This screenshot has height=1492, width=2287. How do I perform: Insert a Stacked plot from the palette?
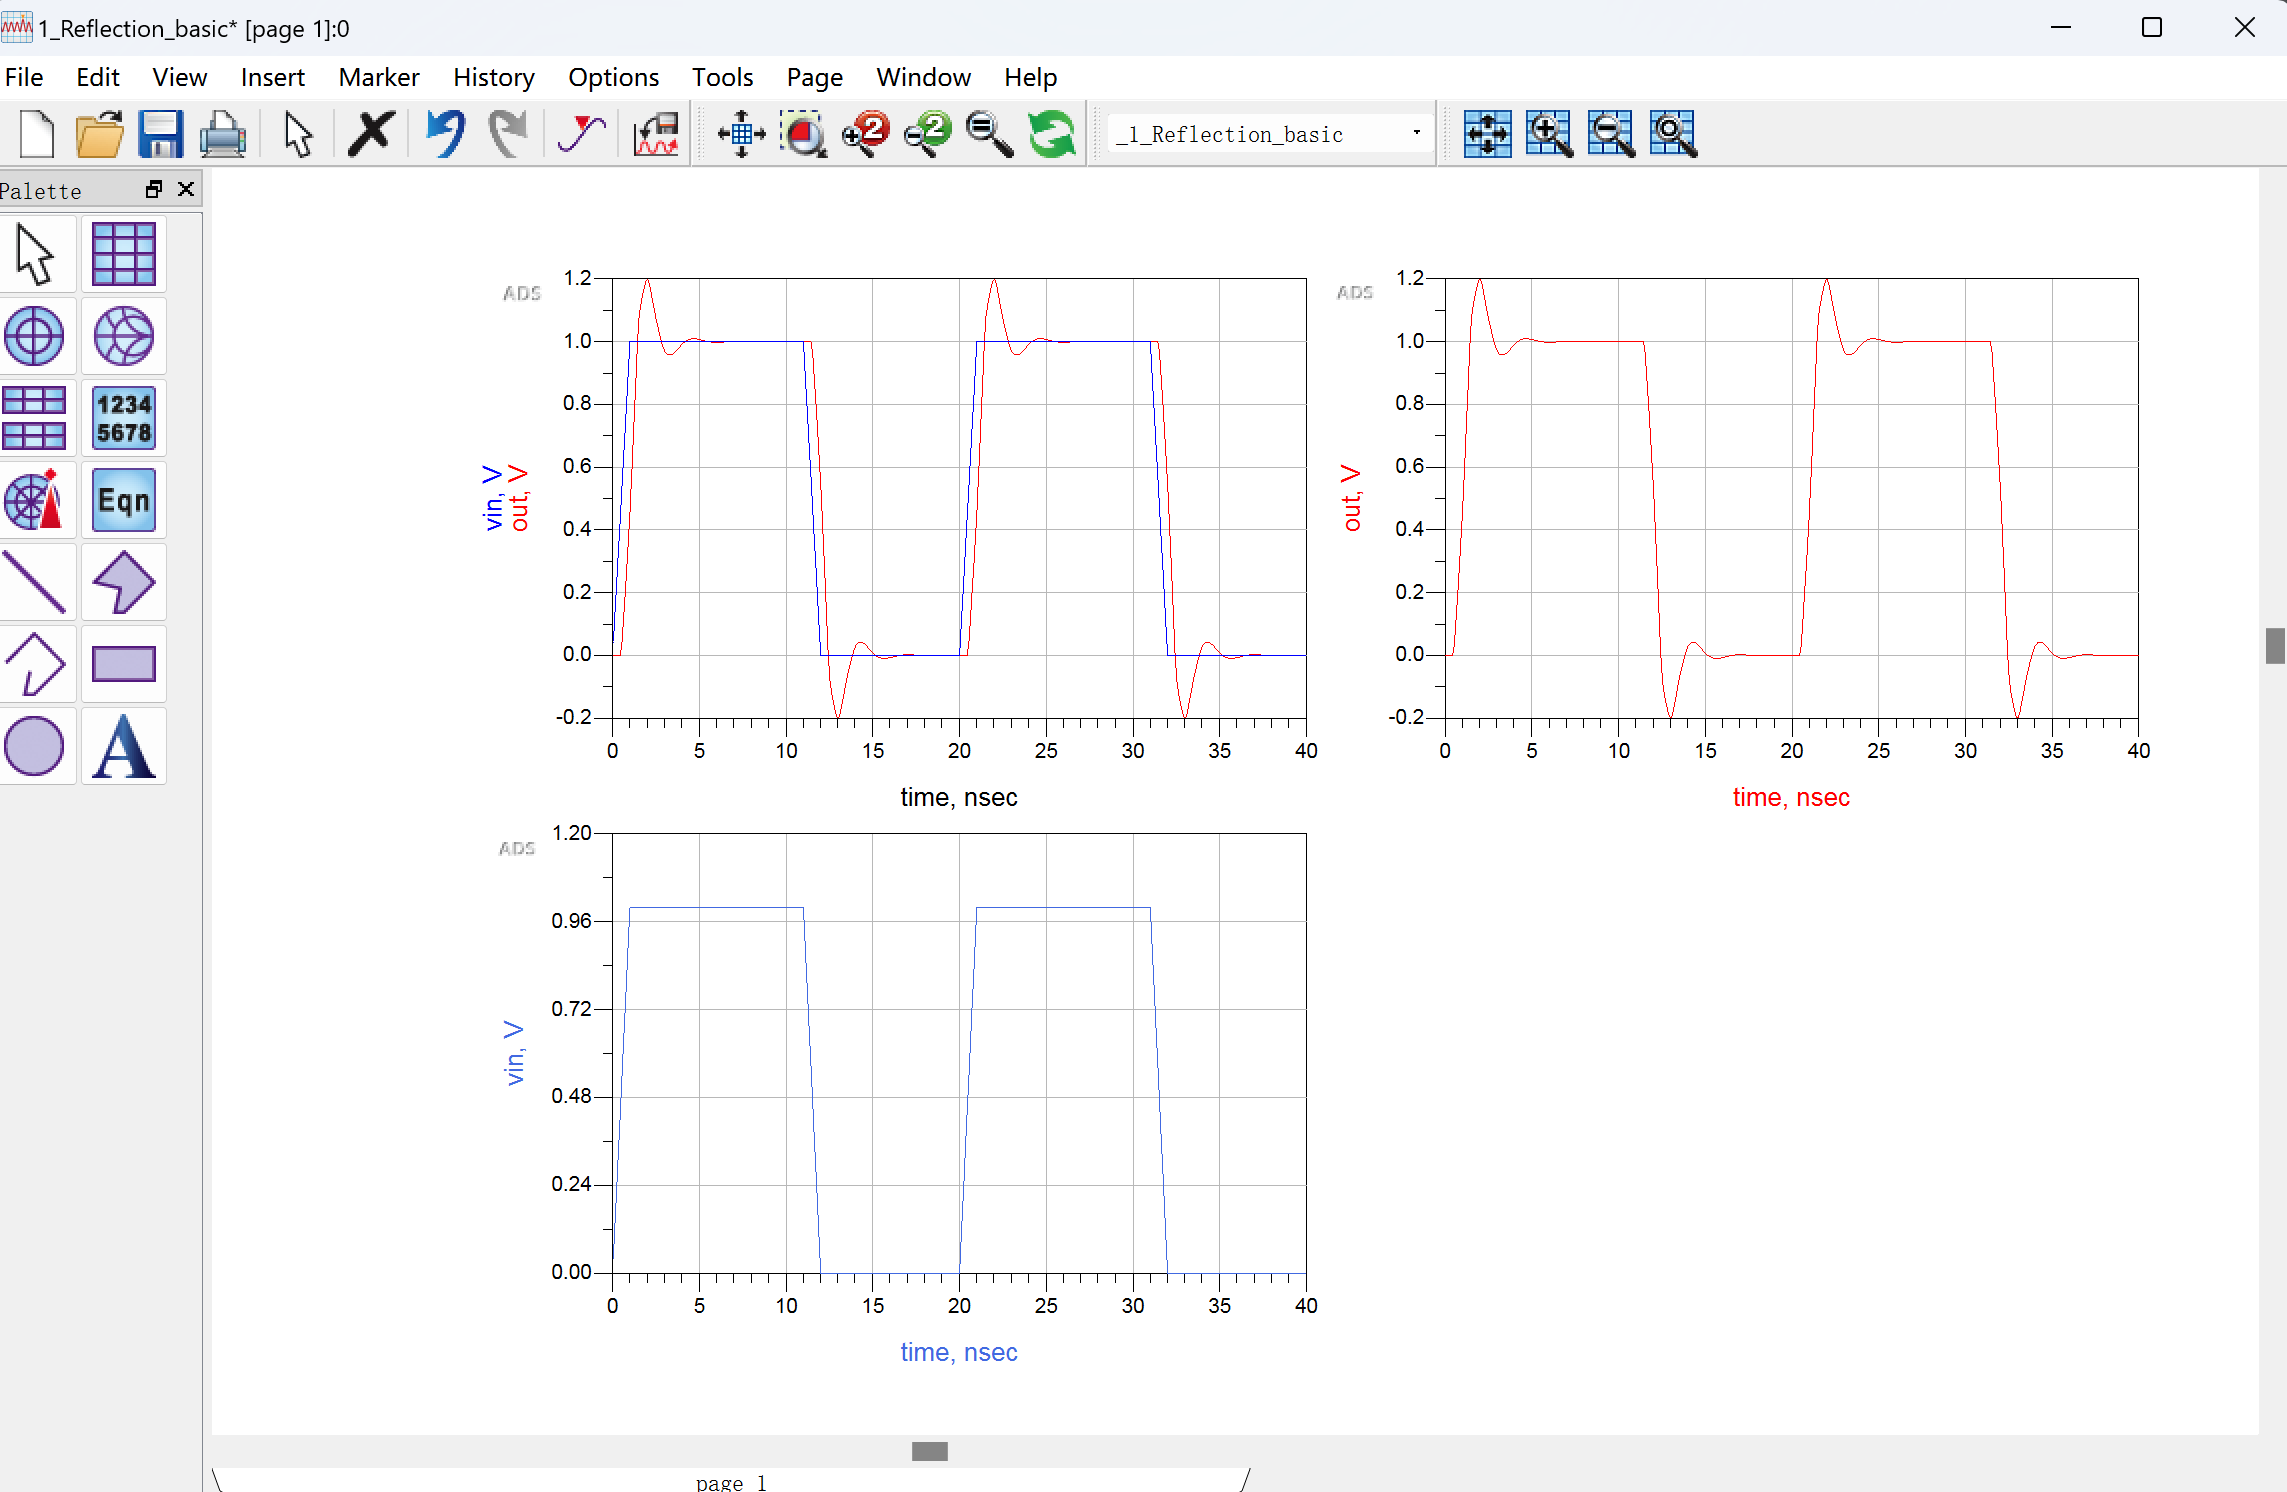[36, 418]
